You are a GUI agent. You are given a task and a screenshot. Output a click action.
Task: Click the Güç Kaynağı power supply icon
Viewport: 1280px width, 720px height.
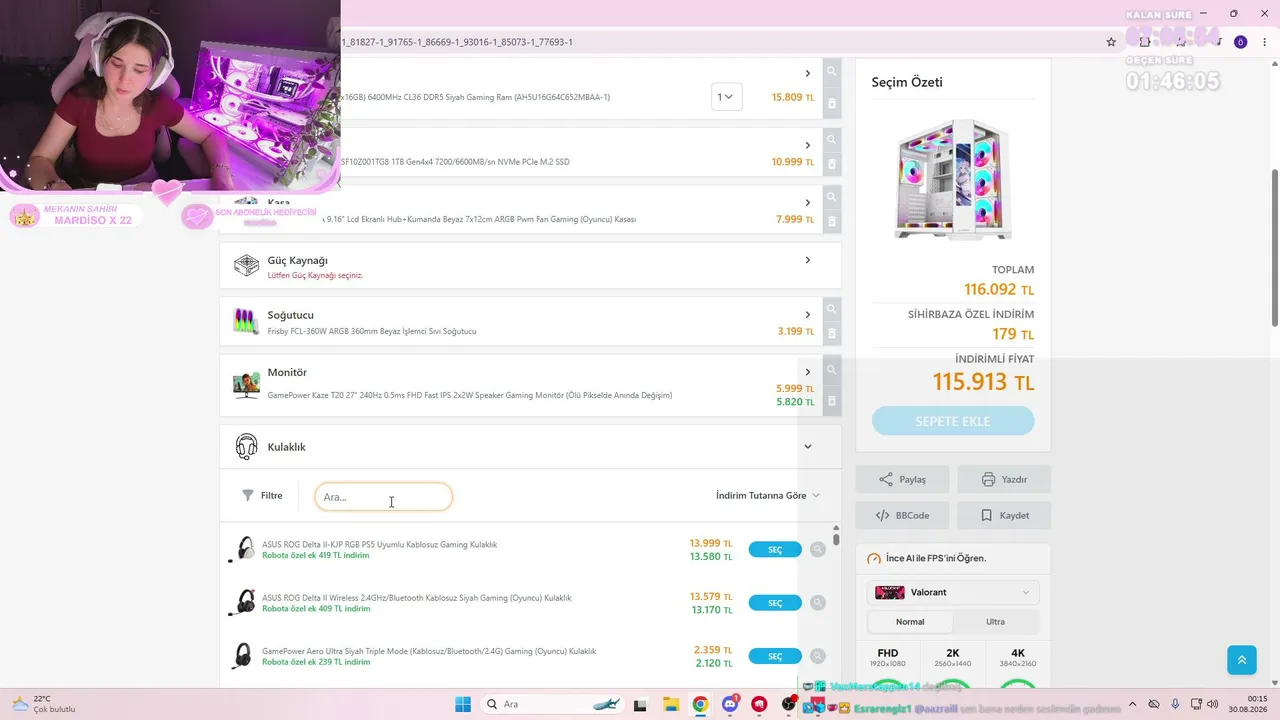246,265
